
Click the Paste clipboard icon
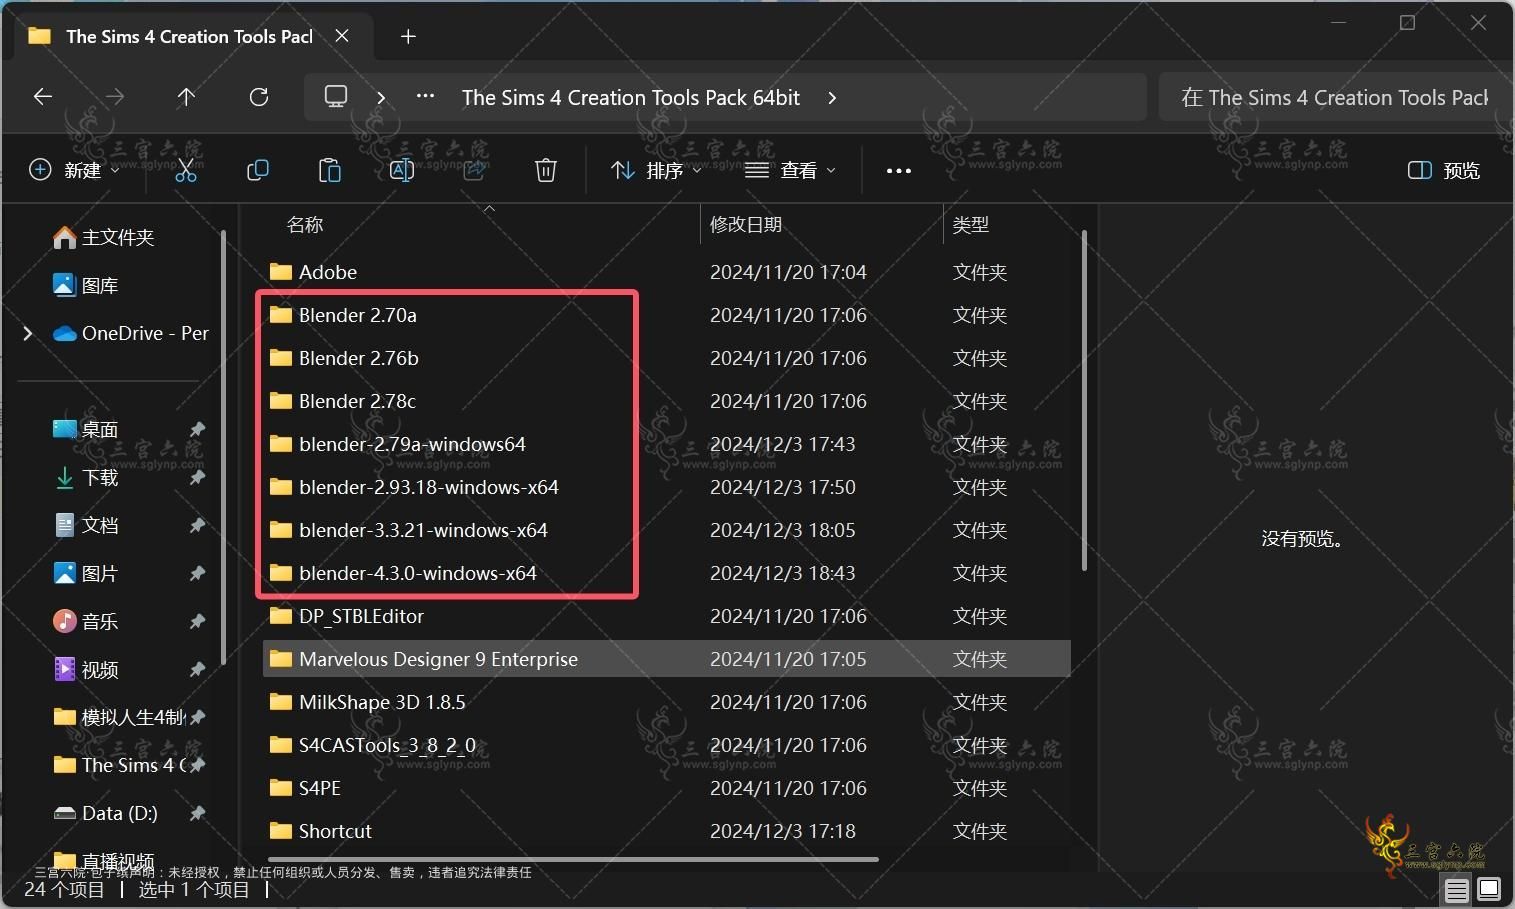point(330,170)
